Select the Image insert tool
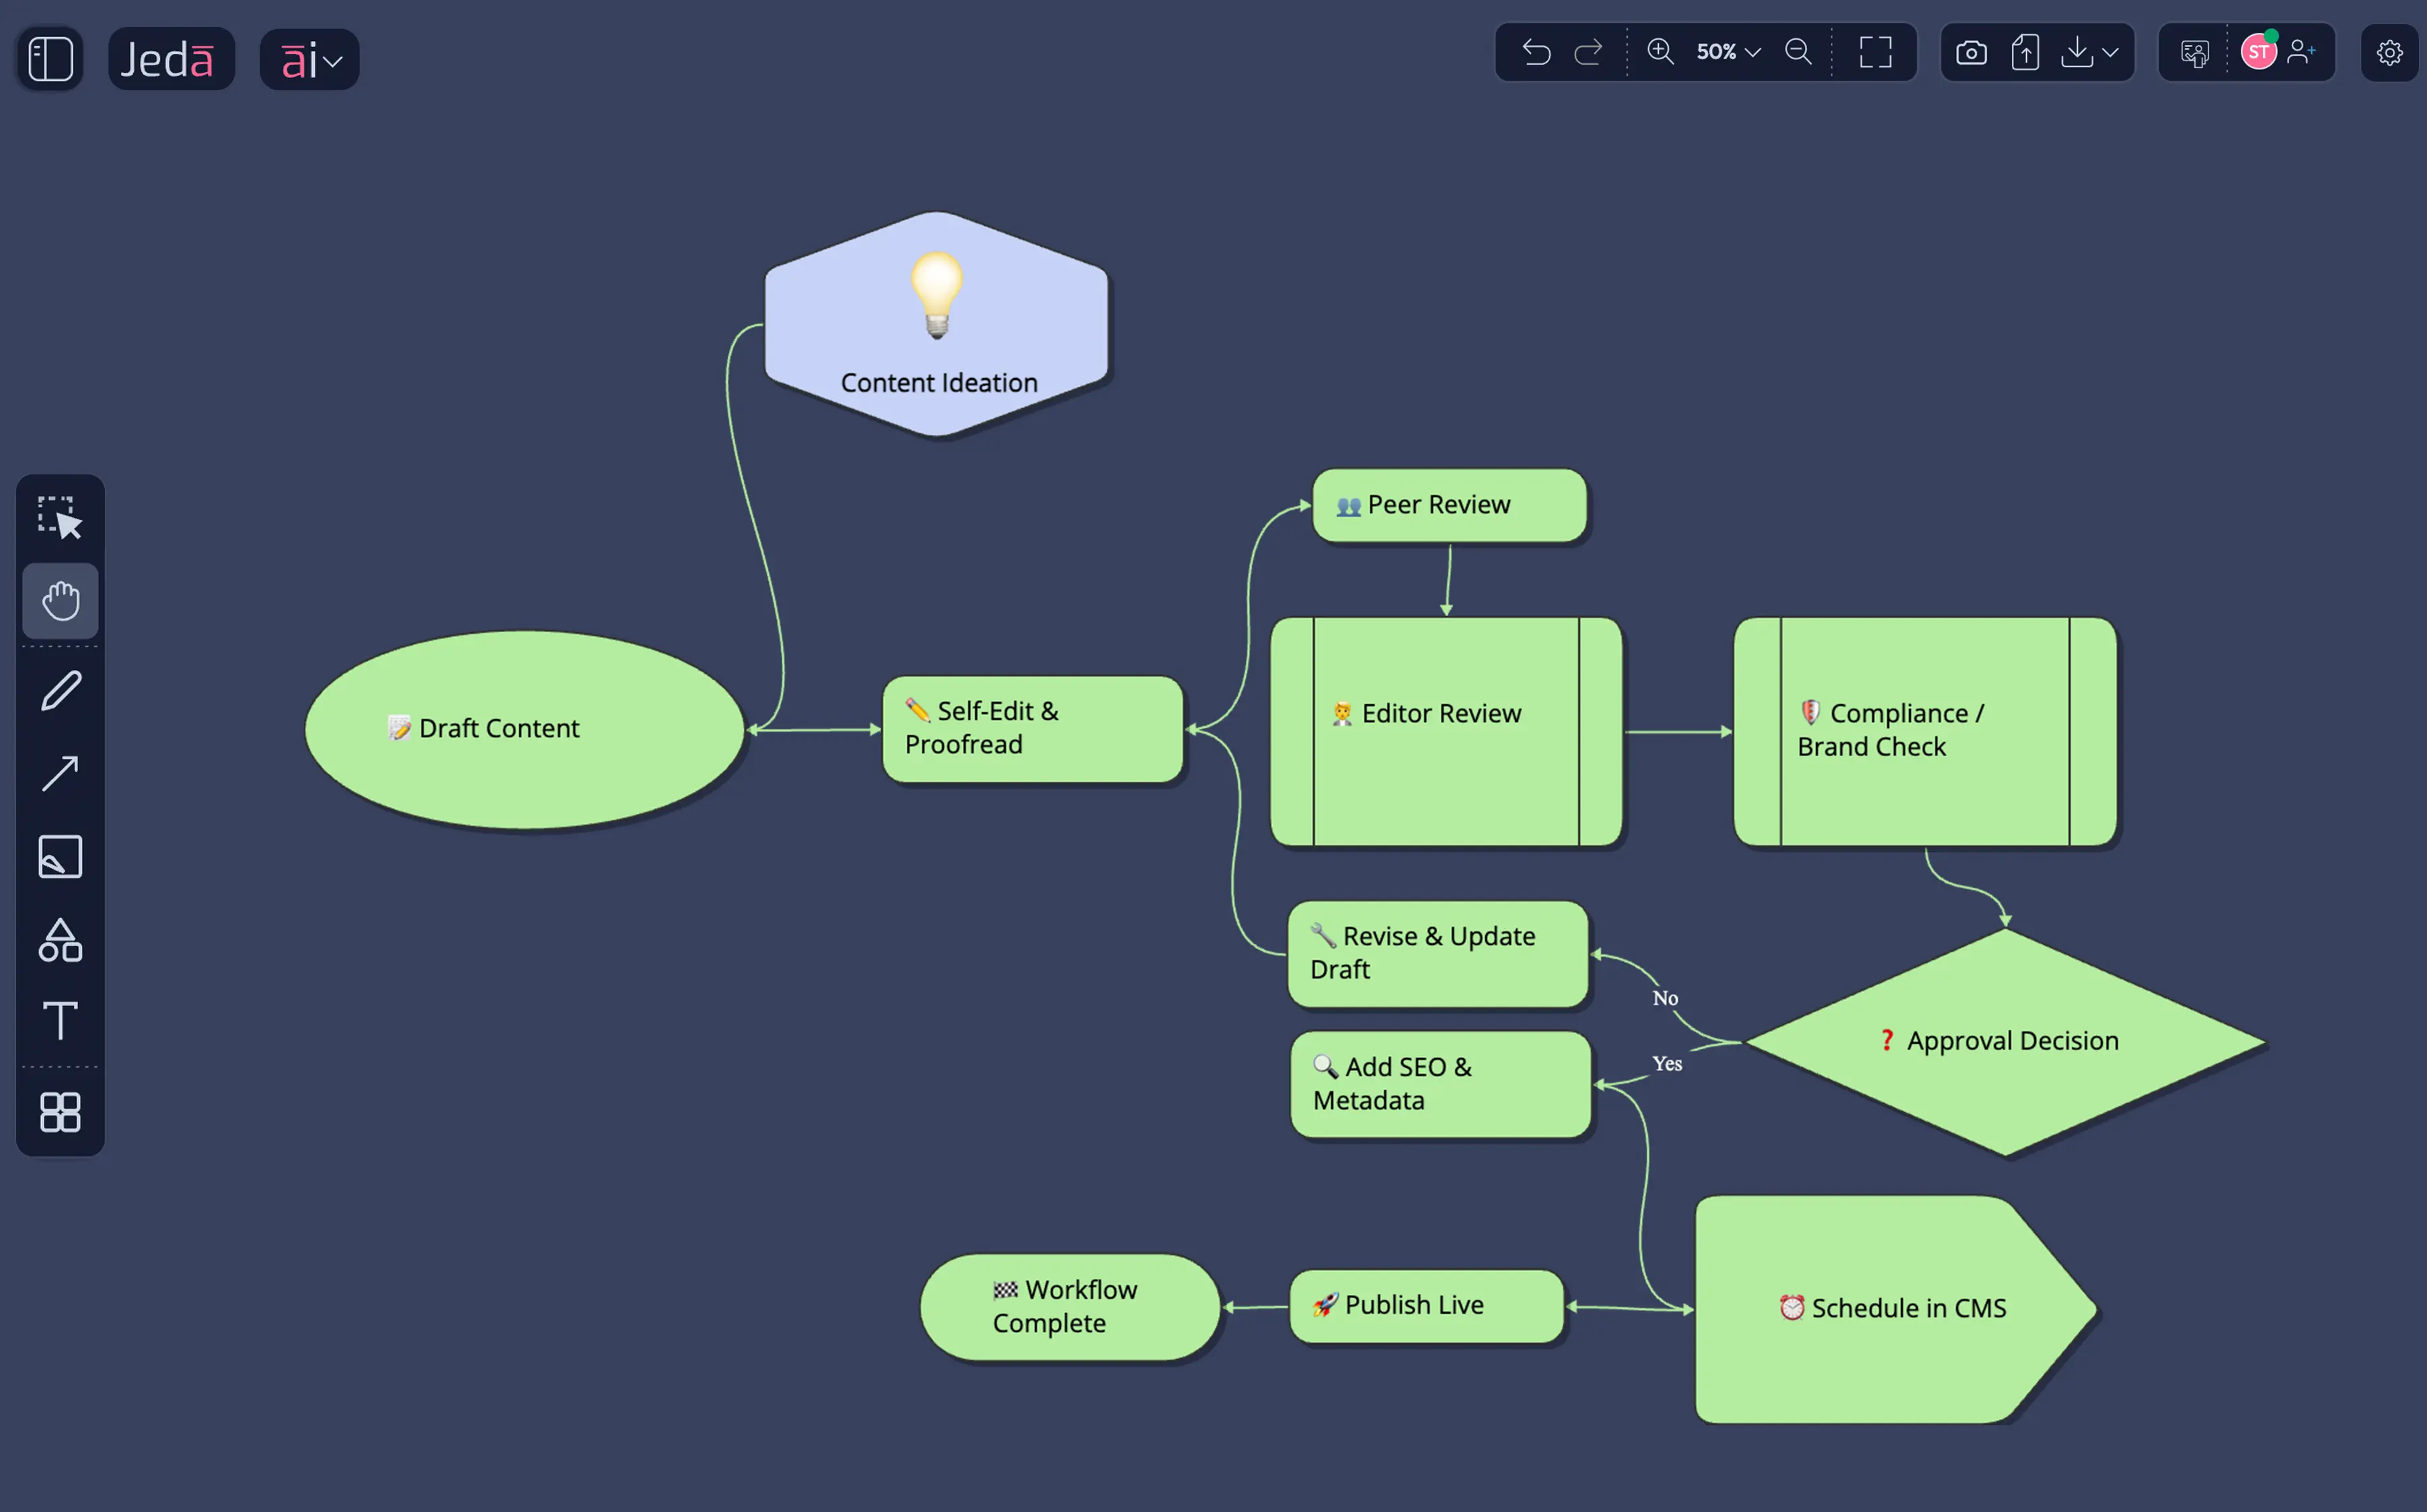 point(60,856)
